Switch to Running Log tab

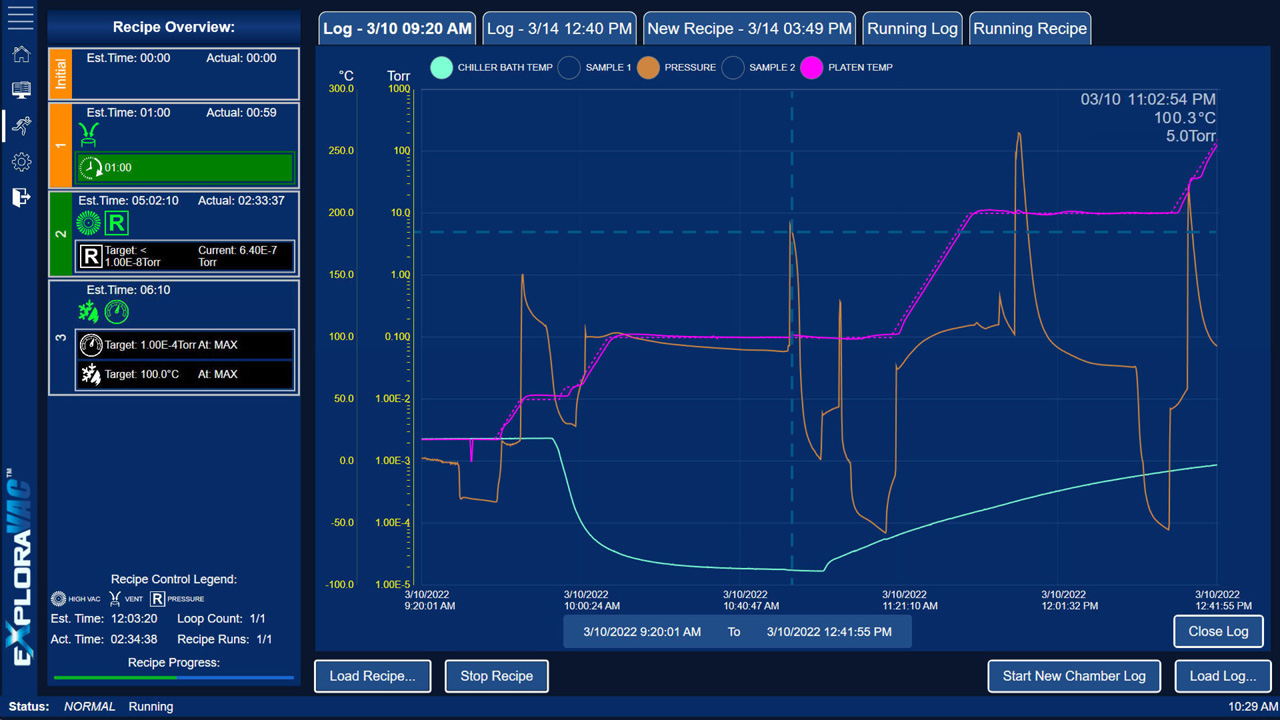912,29
